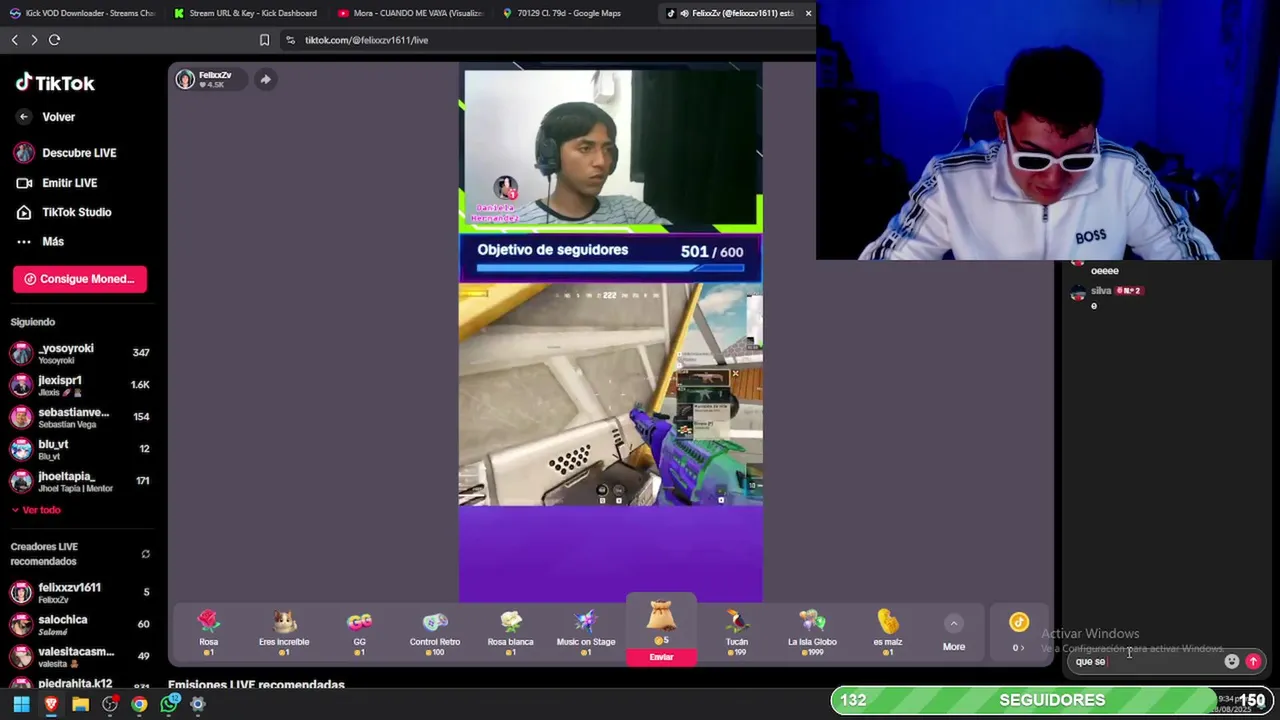Viewport: 1280px width, 720px height.
Task: Click the Volver back arrow
Action: (24, 117)
